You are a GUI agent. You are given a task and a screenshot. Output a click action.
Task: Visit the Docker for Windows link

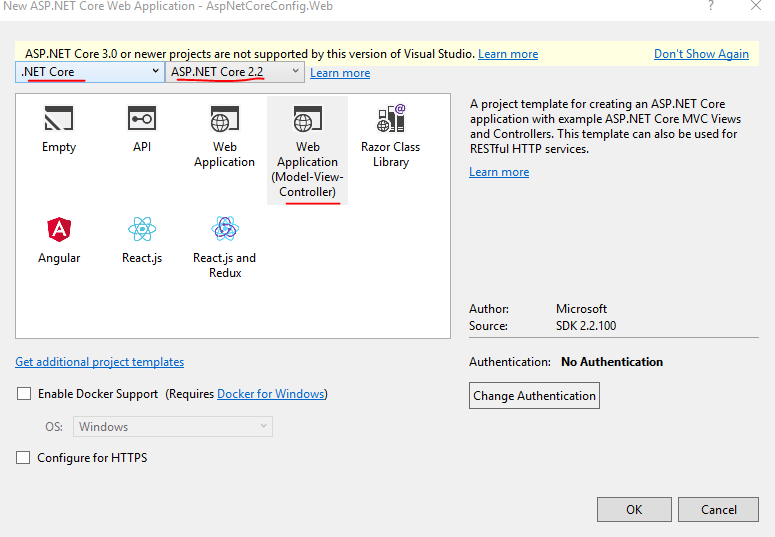tap(271, 394)
